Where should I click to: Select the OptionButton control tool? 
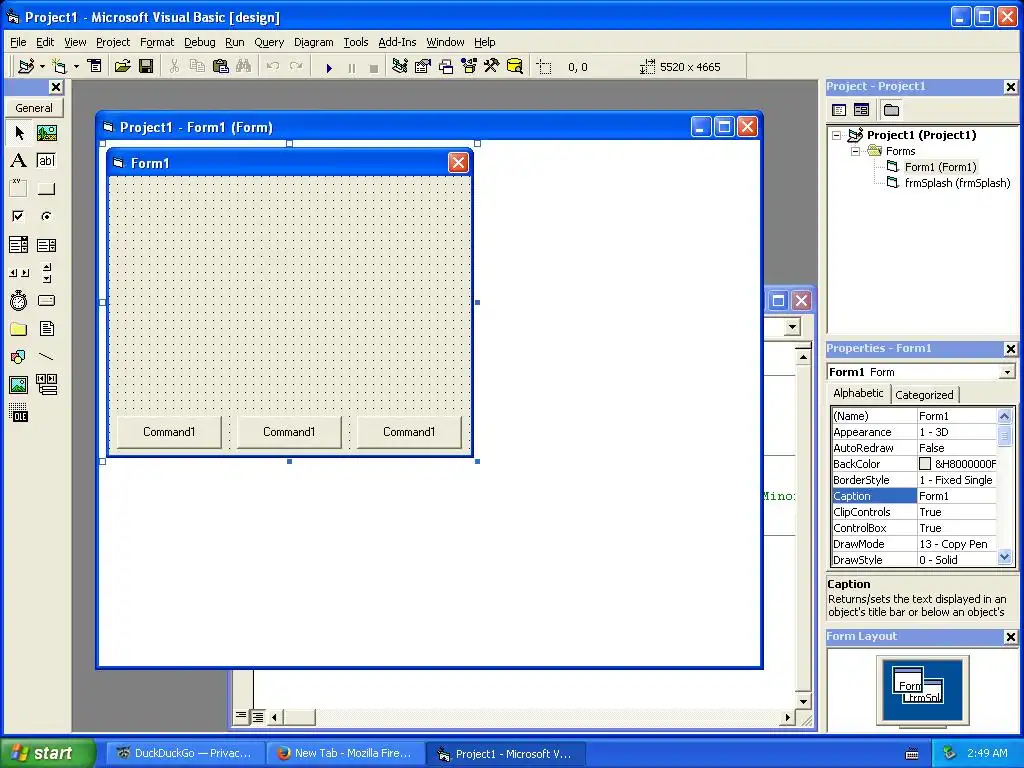click(46, 216)
